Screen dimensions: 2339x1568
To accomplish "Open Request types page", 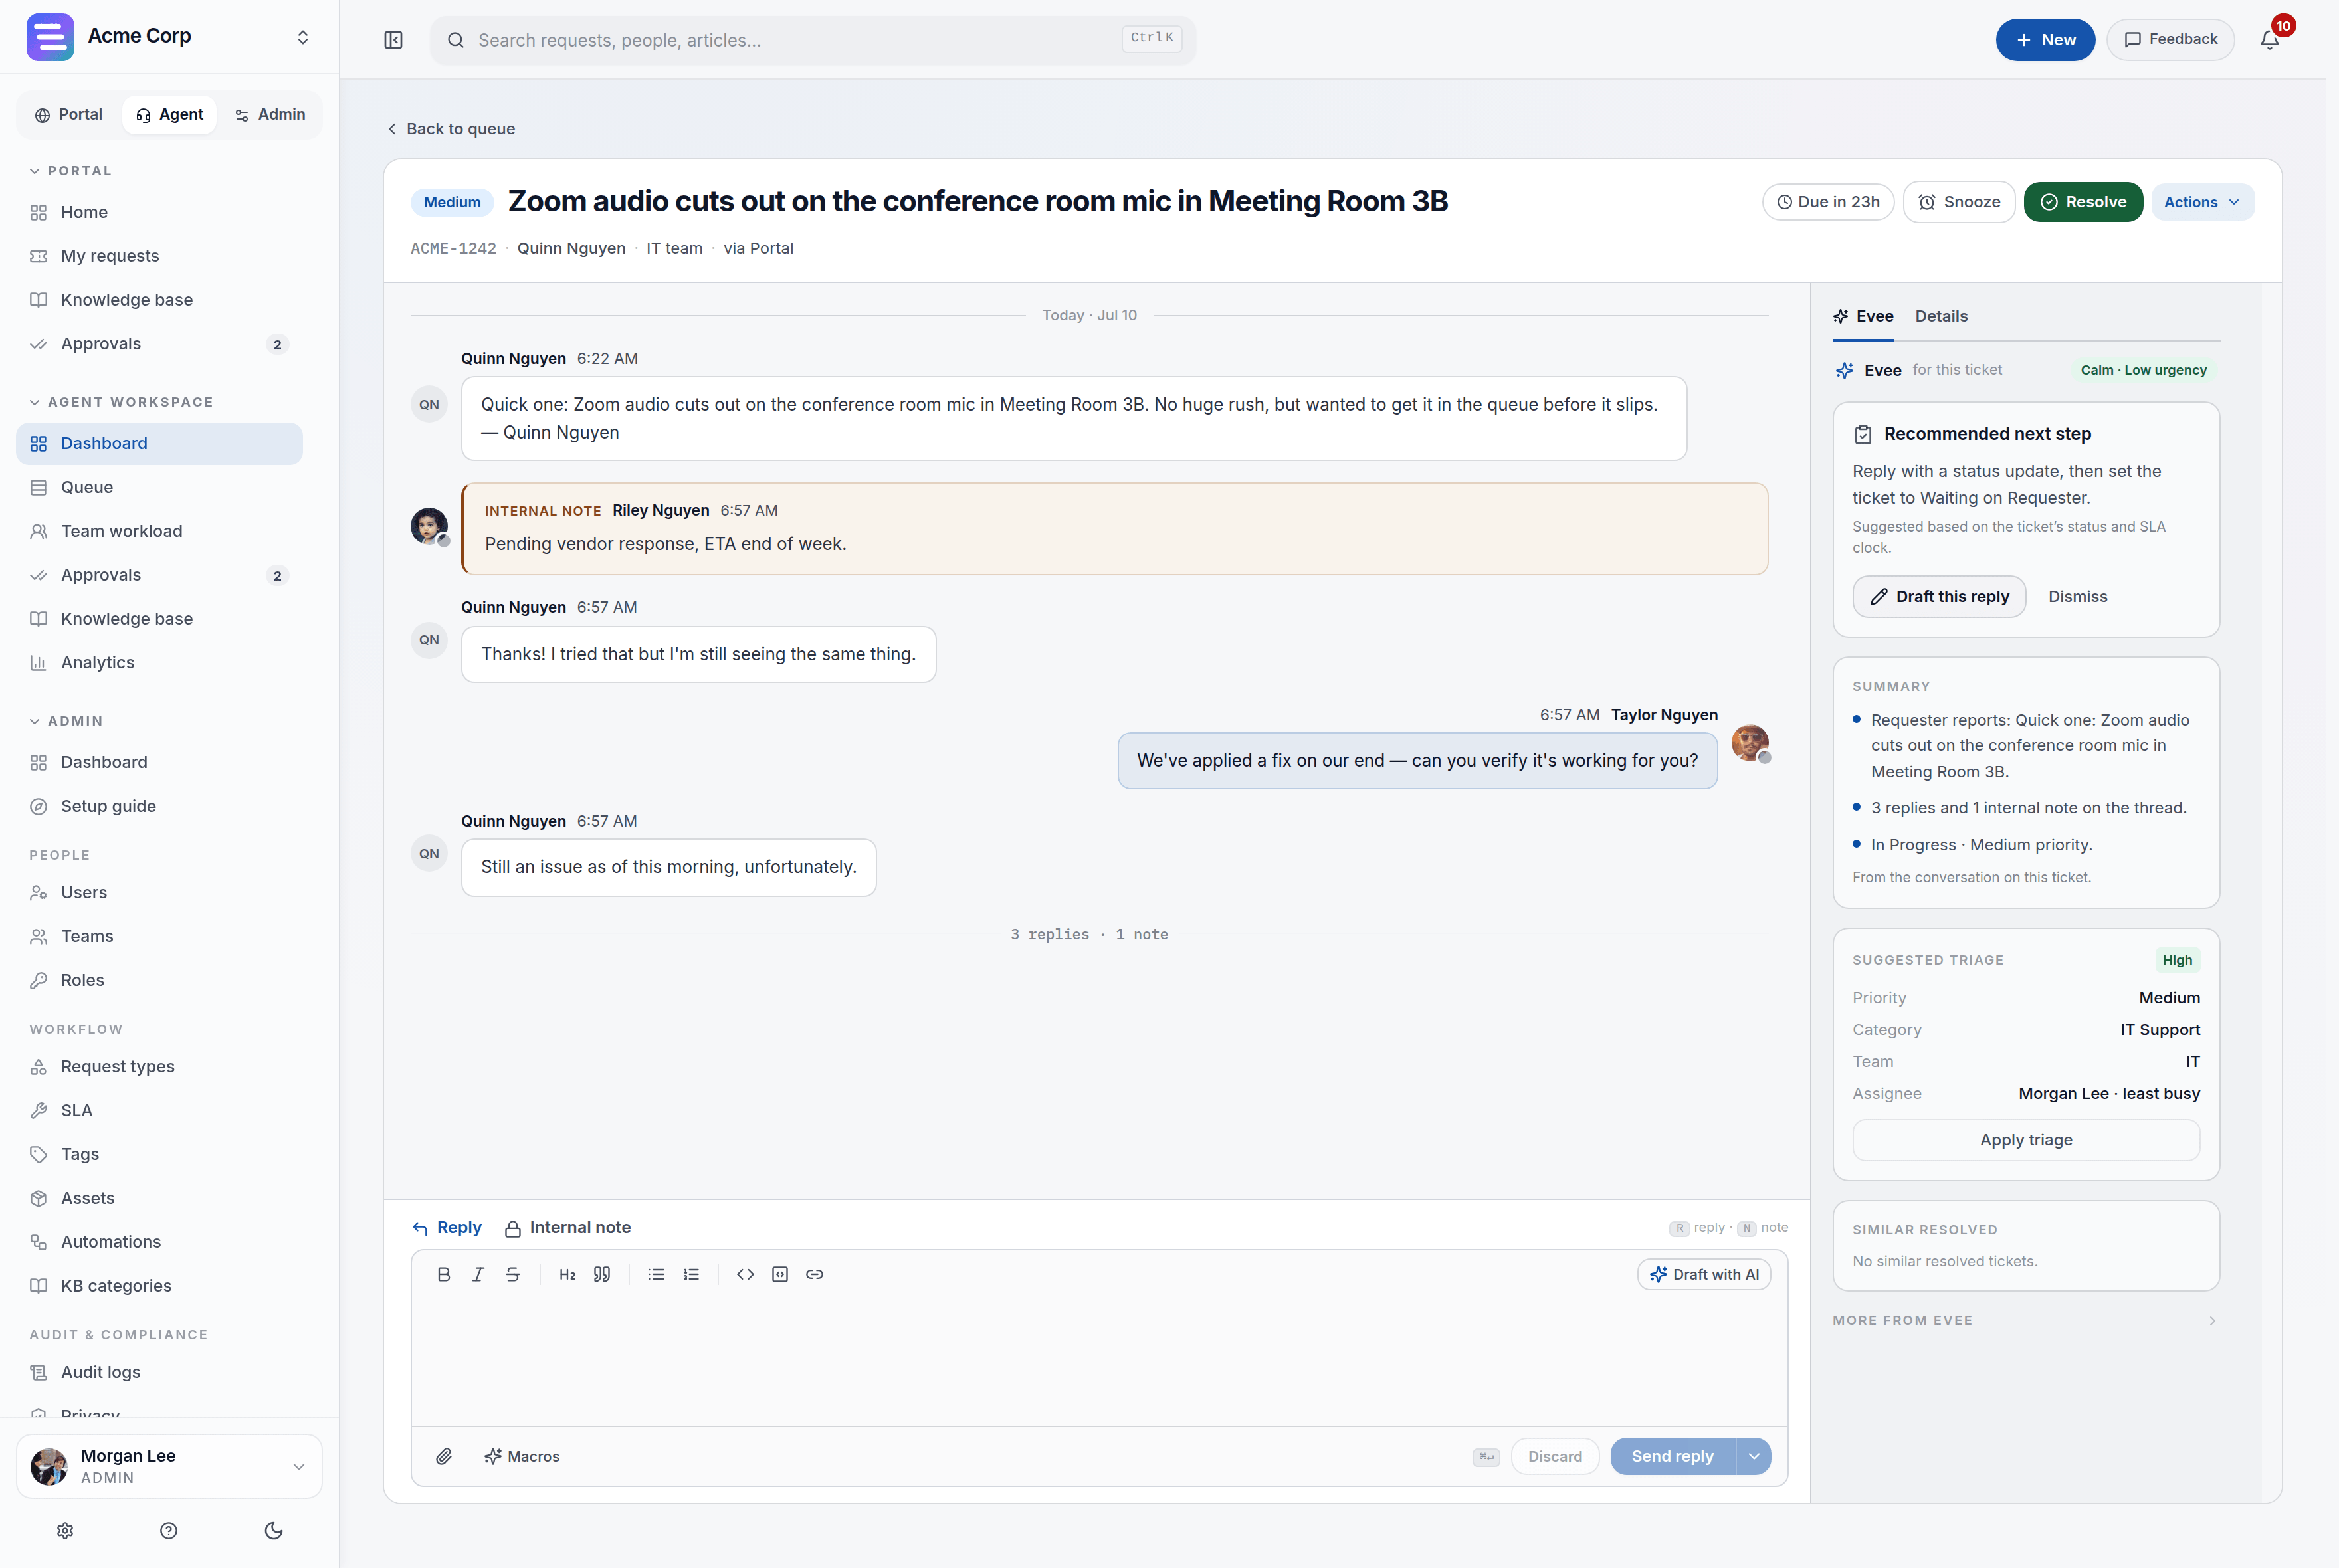I will (x=159, y=1066).
